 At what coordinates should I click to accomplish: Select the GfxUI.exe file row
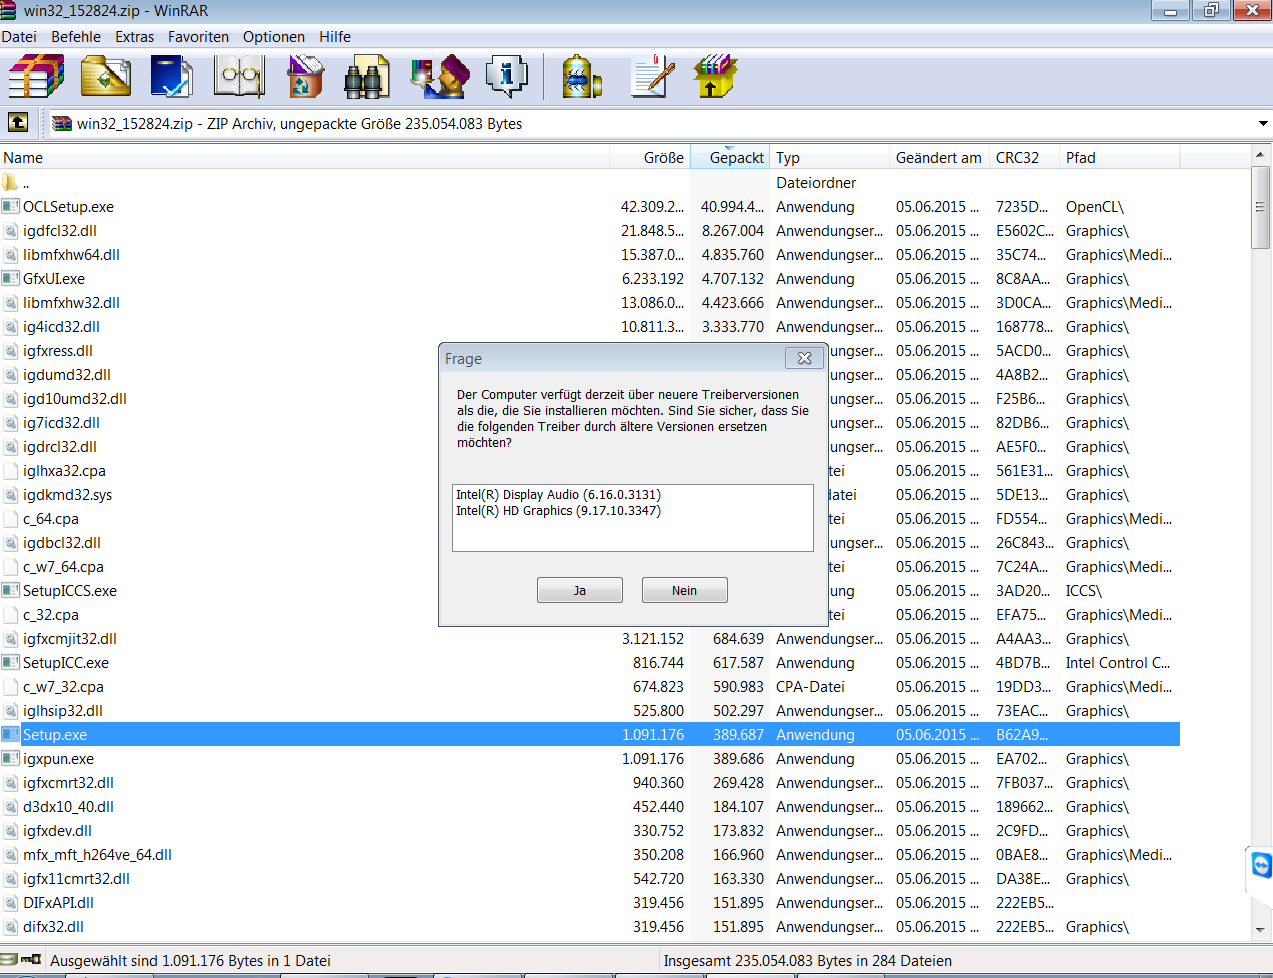pyautogui.click(x=590, y=279)
